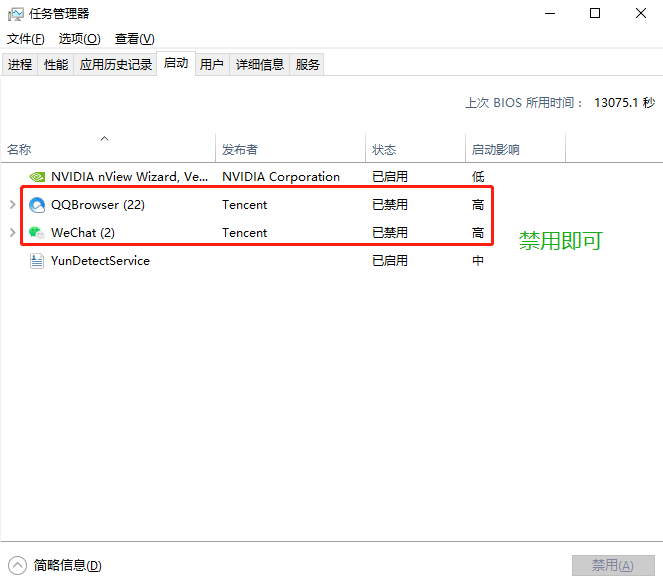The width and height of the screenshot is (663, 588).
Task: Switch to the 进程 tab
Action: 20,65
